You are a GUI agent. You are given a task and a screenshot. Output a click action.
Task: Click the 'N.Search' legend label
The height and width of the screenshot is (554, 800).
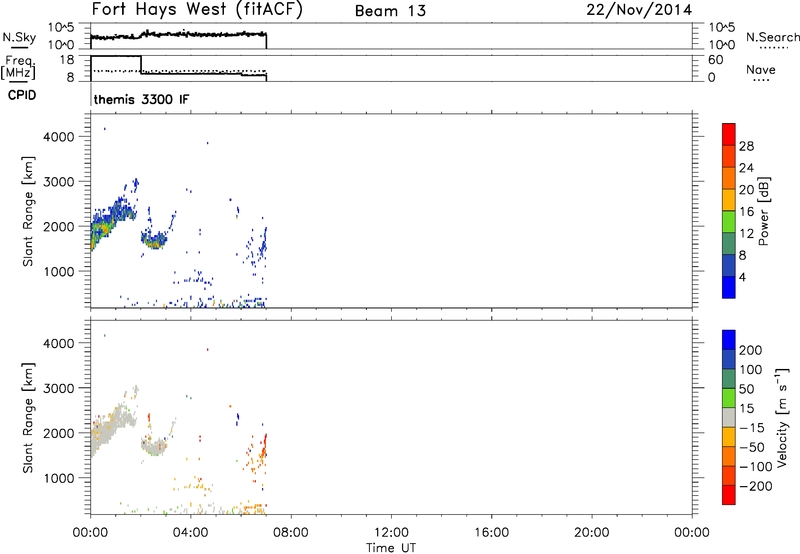(x=772, y=37)
